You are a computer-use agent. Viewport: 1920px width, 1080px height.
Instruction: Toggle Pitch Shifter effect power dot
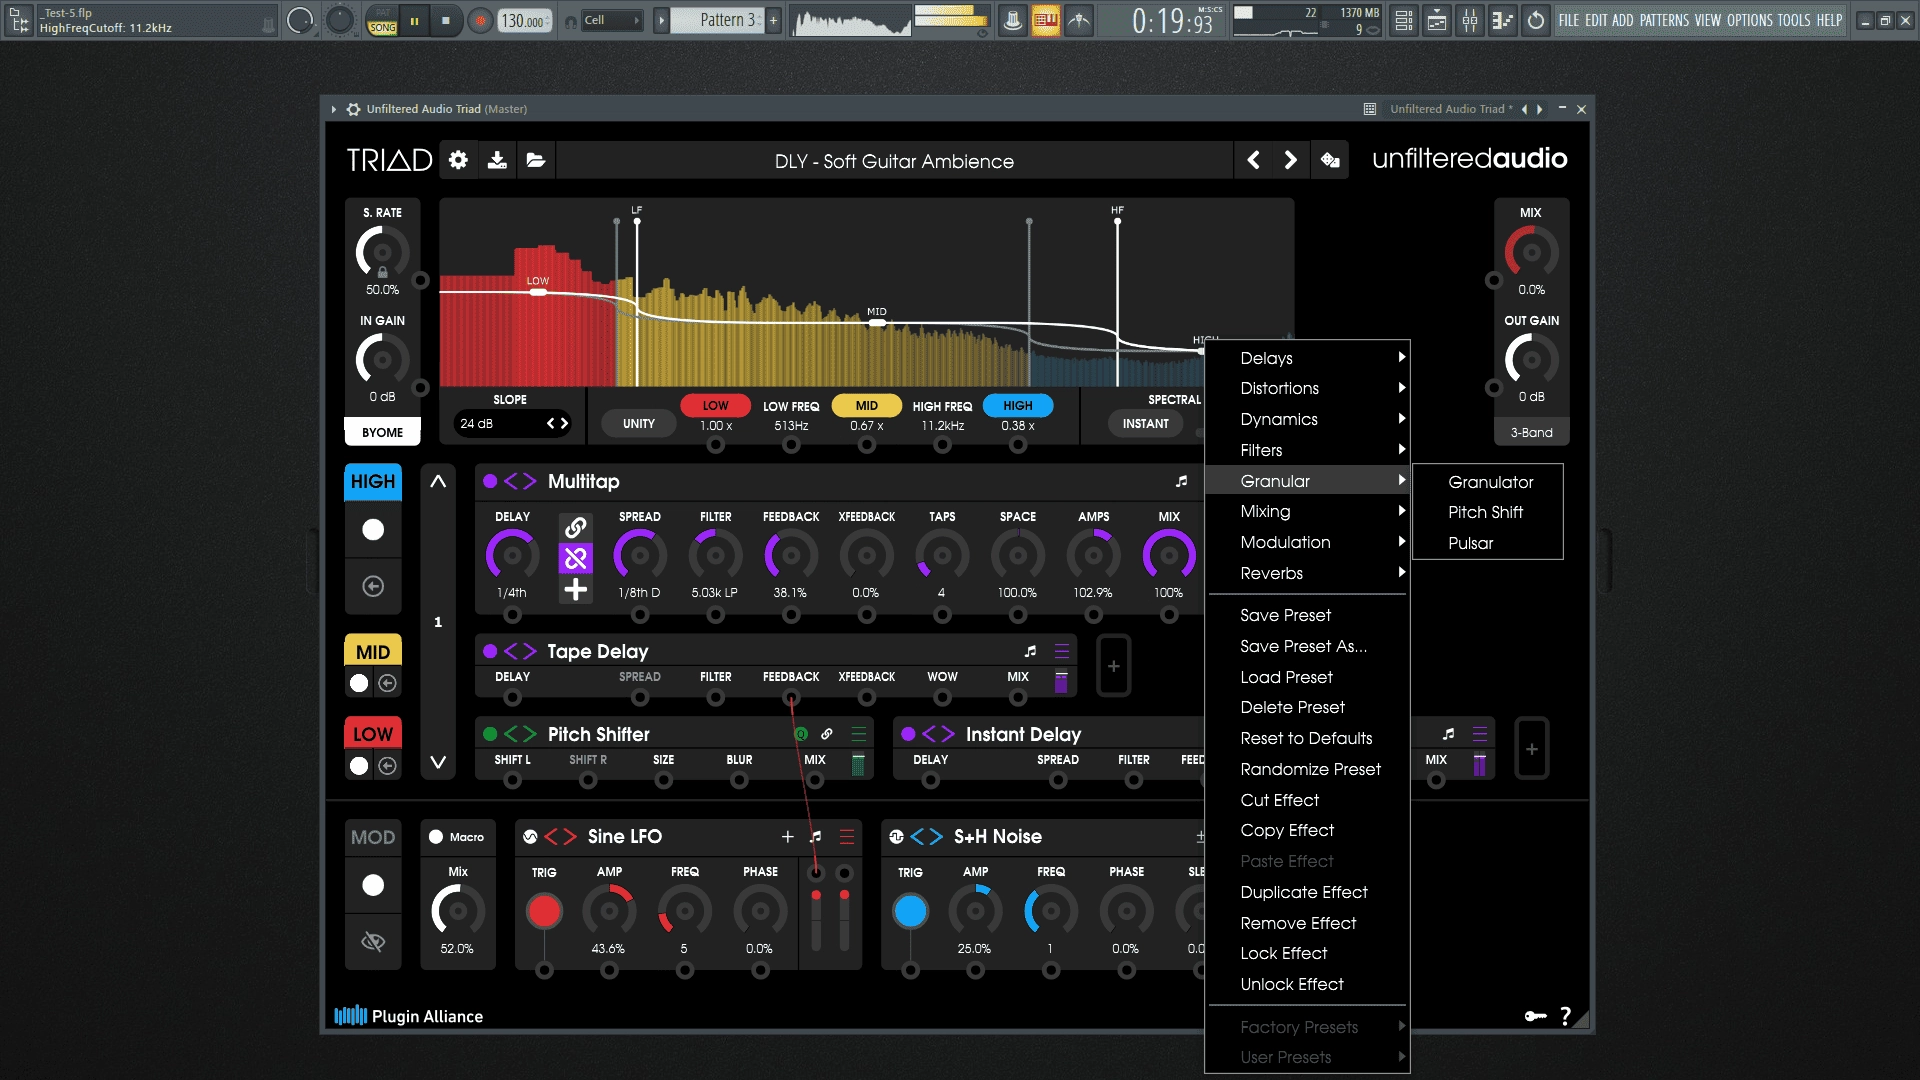(x=490, y=734)
